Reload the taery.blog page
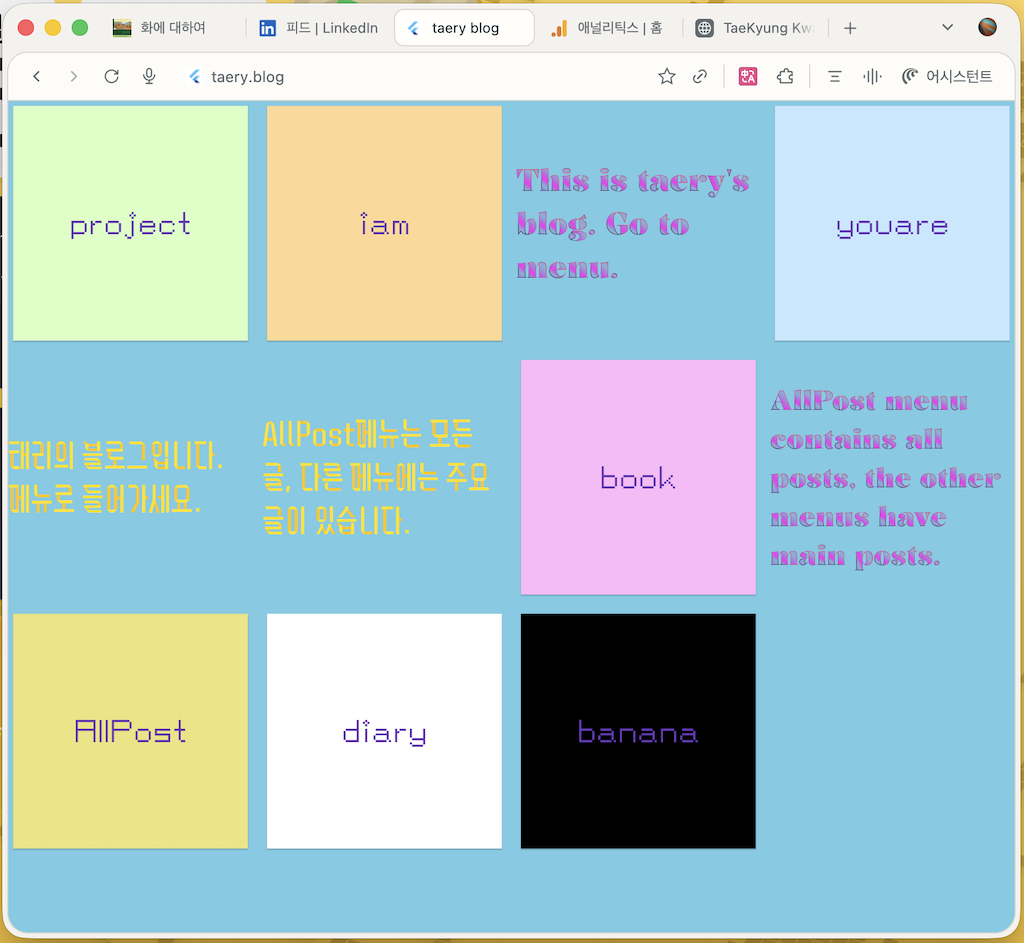The height and width of the screenshot is (943, 1024). click(x=112, y=76)
